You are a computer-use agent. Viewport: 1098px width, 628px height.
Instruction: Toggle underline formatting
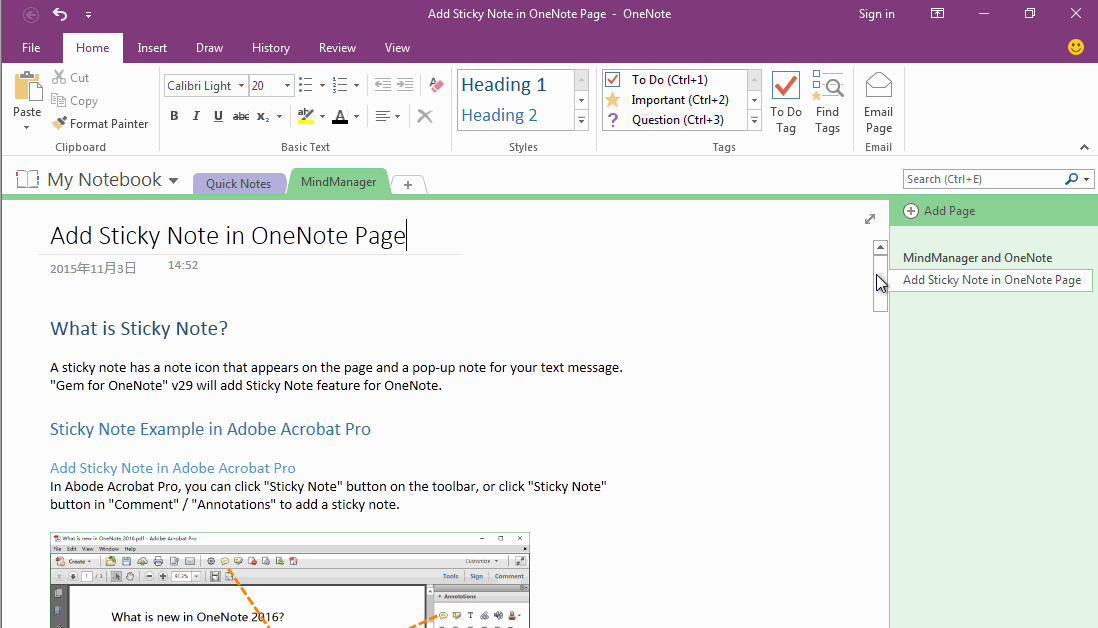coord(217,116)
